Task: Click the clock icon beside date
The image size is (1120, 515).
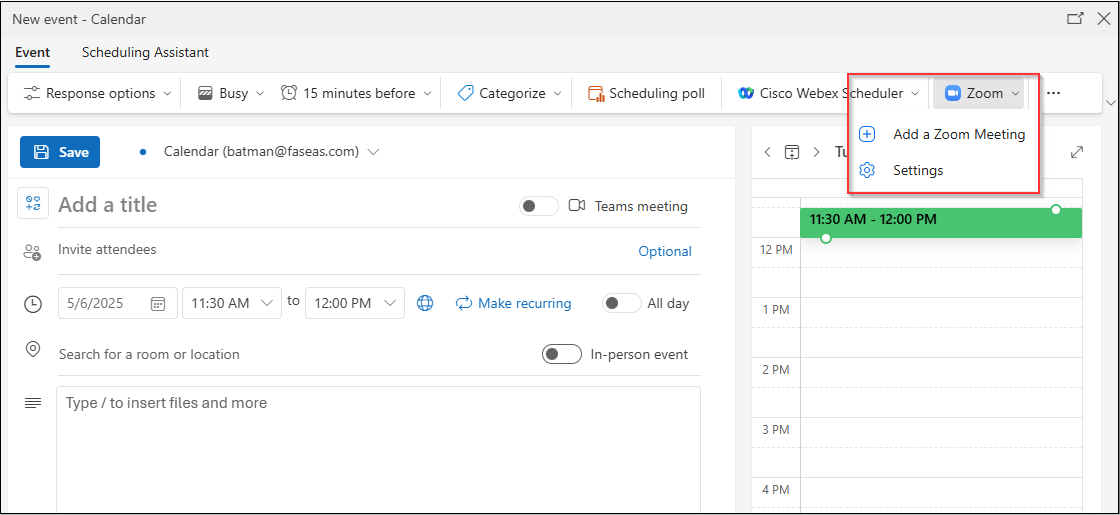Action: 33,304
